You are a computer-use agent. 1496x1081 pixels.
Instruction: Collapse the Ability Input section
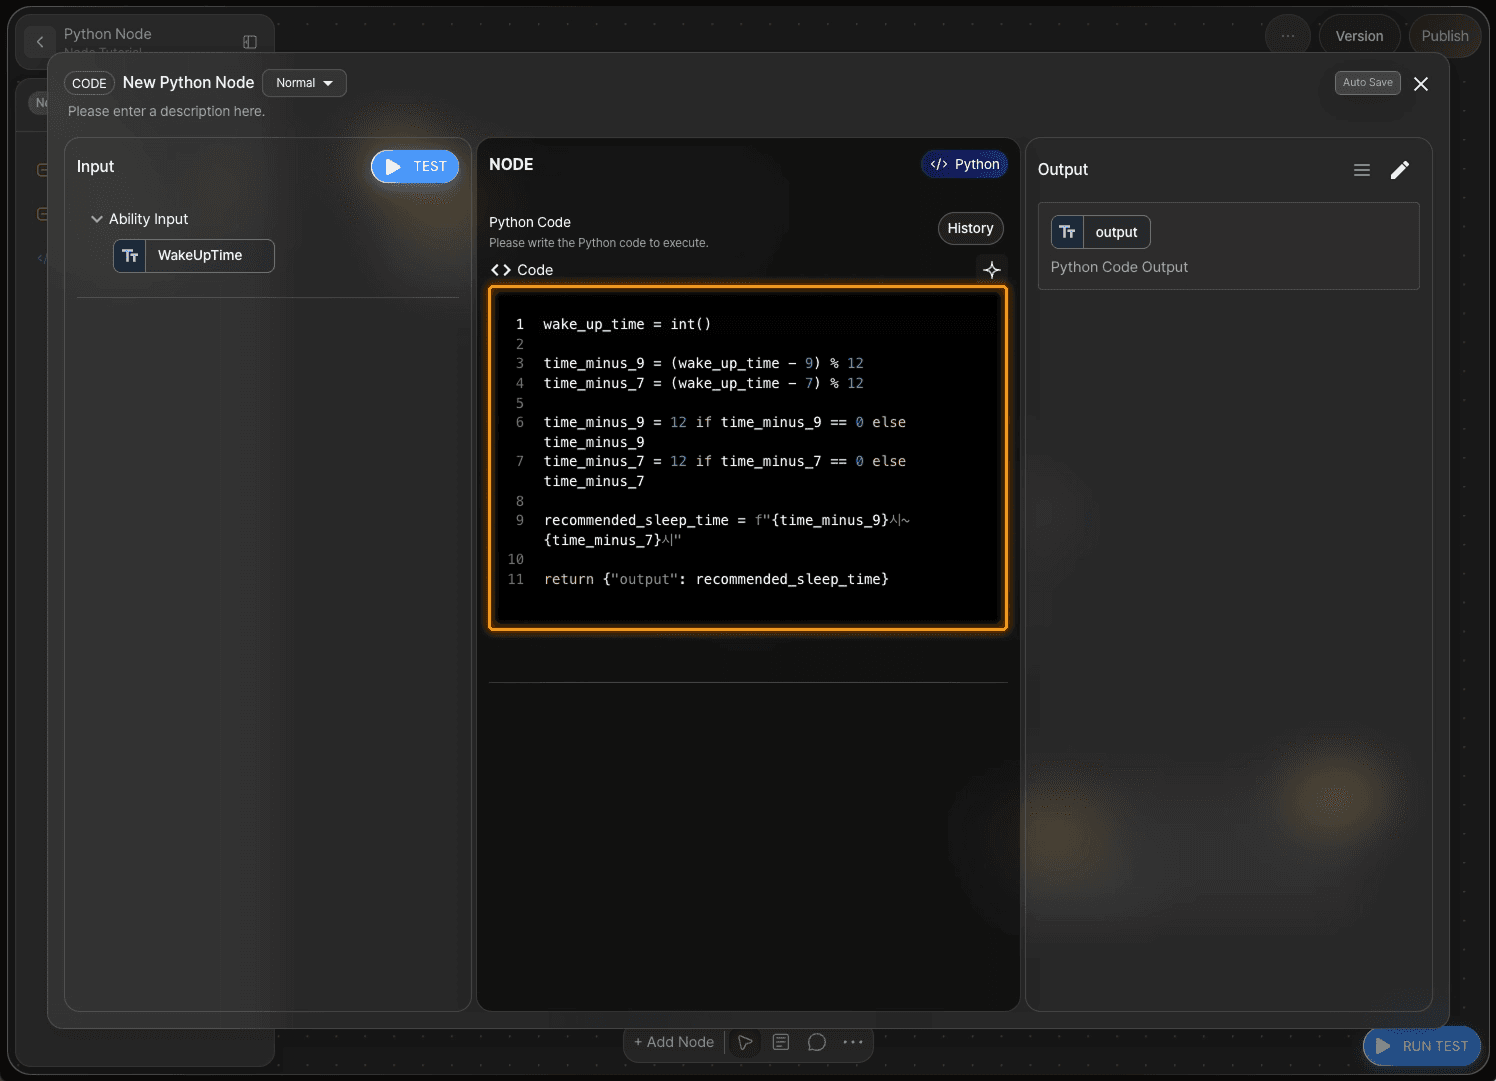click(97, 219)
